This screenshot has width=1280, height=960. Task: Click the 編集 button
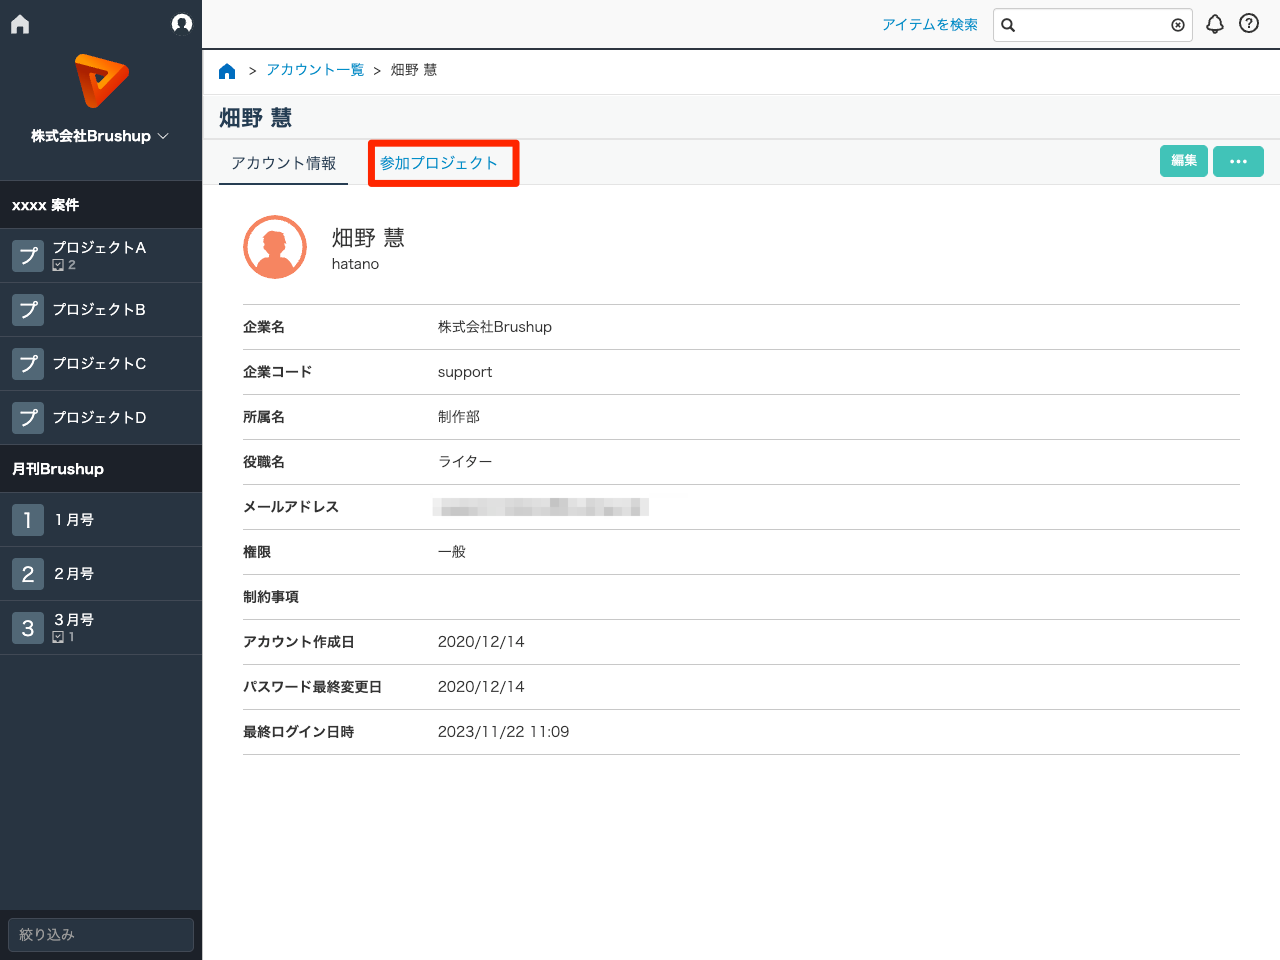(1184, 161)
